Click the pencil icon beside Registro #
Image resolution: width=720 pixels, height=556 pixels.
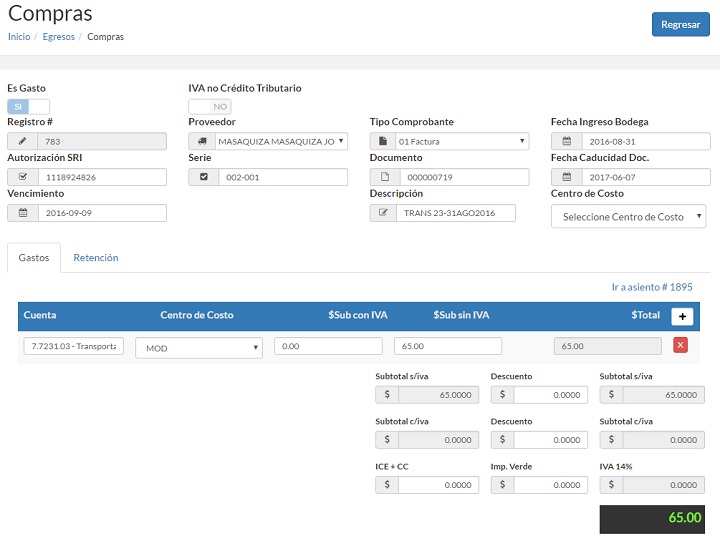(22, 142)
